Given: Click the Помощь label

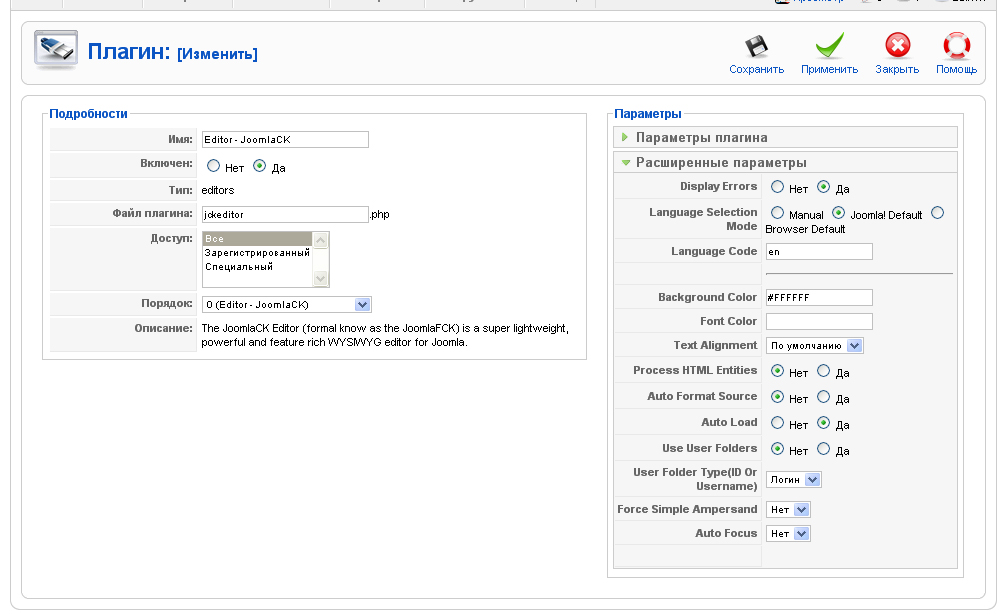Looking at the screenshot, I should point(956,69).
